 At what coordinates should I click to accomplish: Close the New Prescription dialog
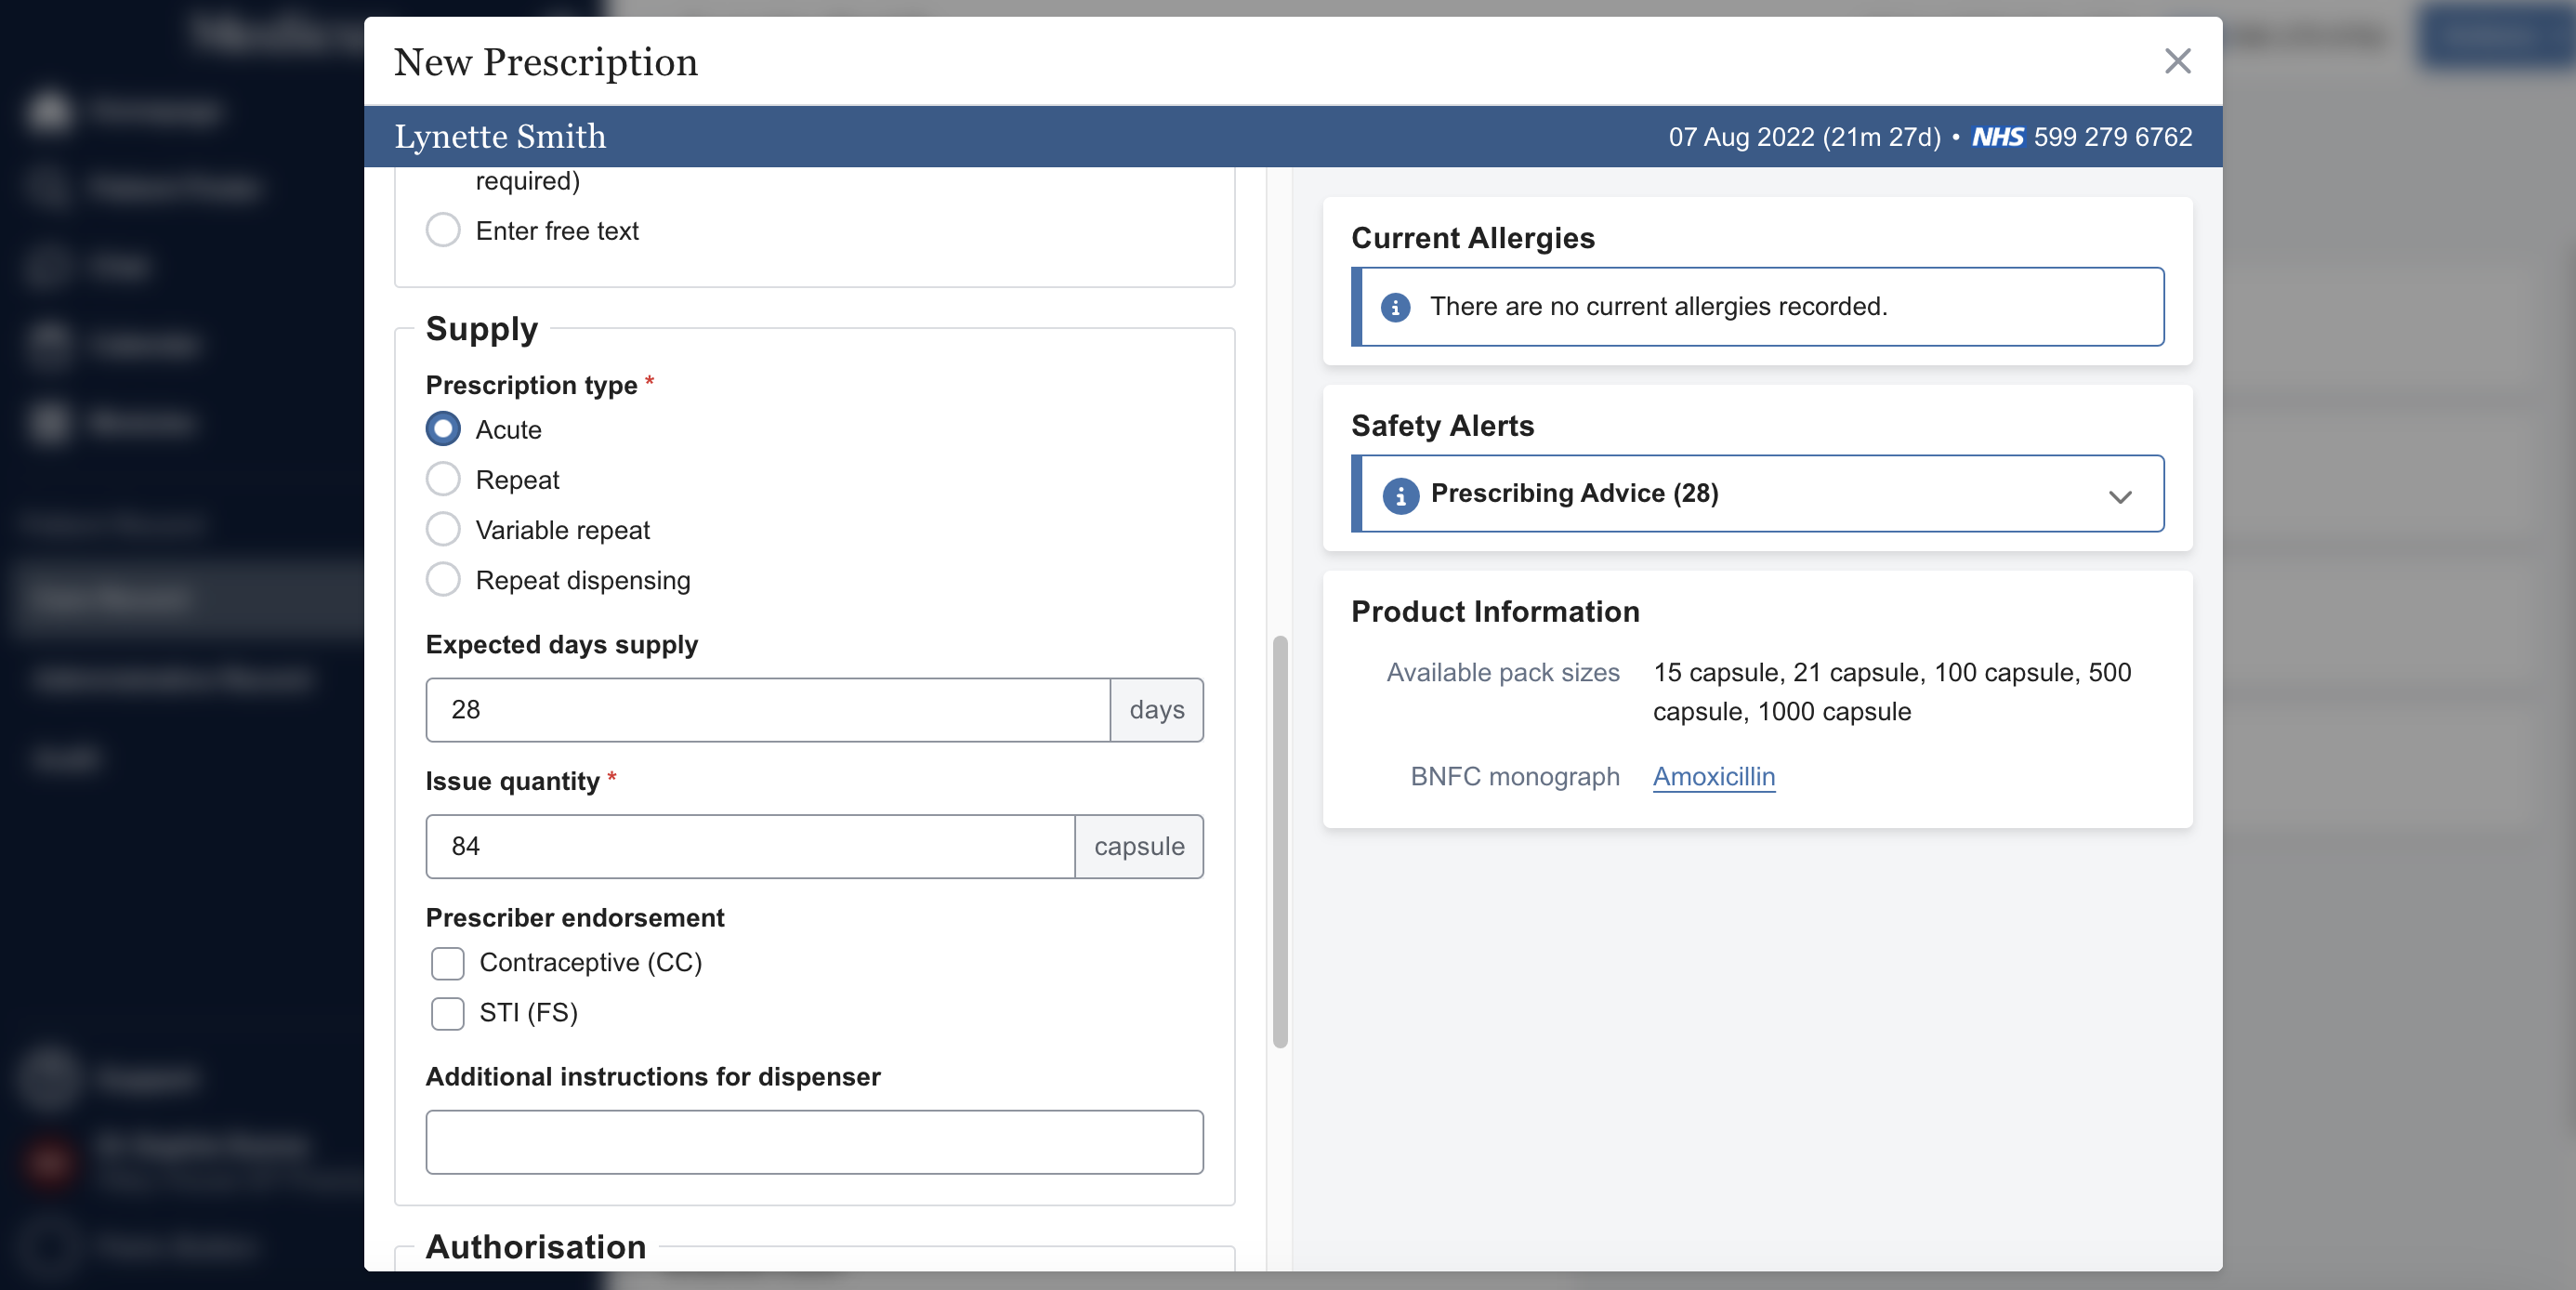pyautogui.click(x=2176, y=61)
